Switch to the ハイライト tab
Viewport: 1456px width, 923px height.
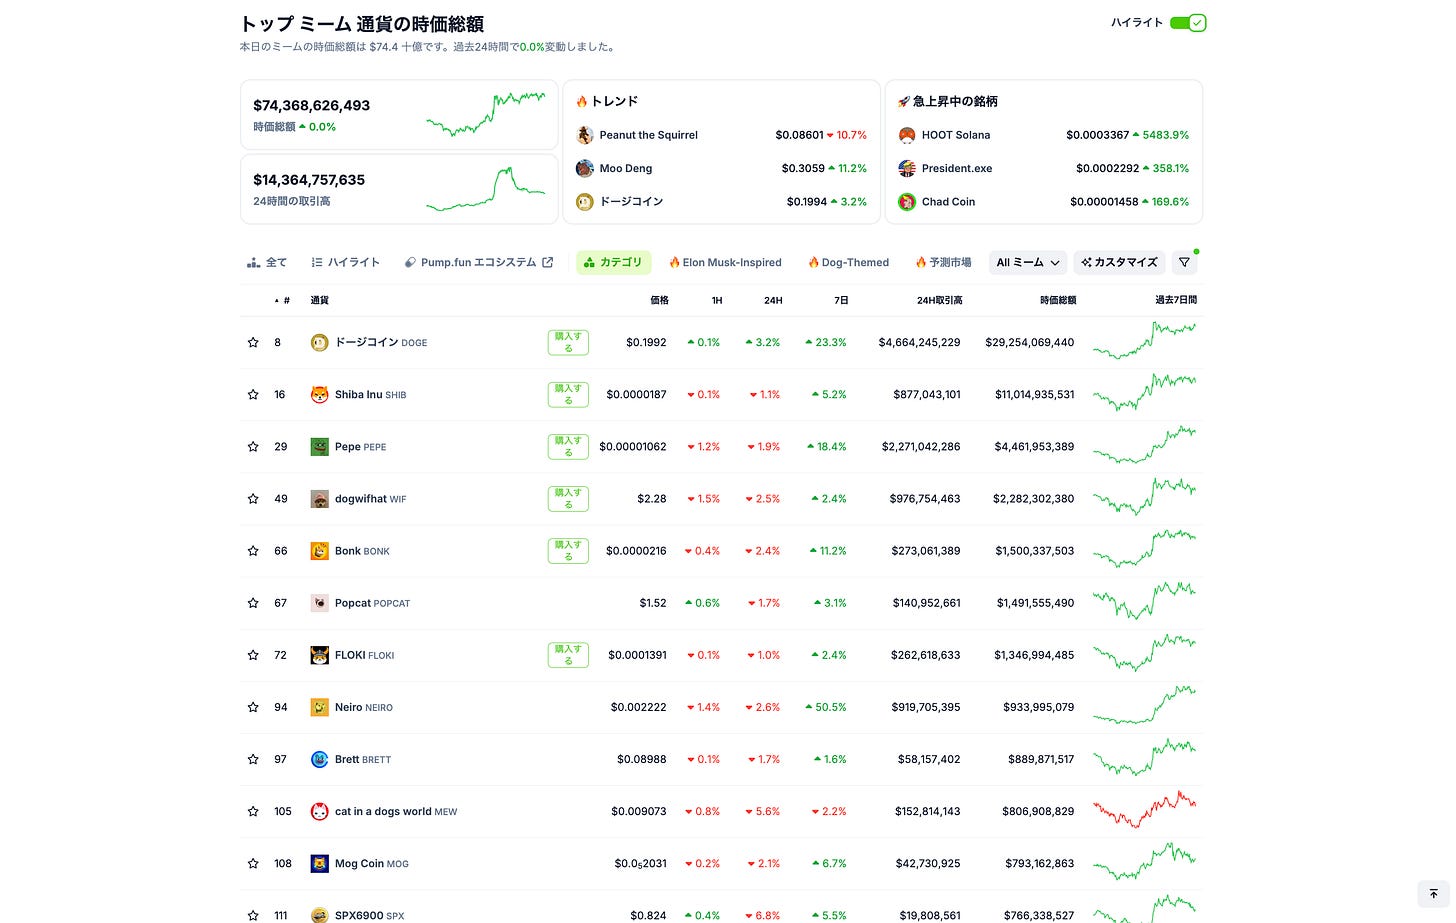[x=345, y=262]
